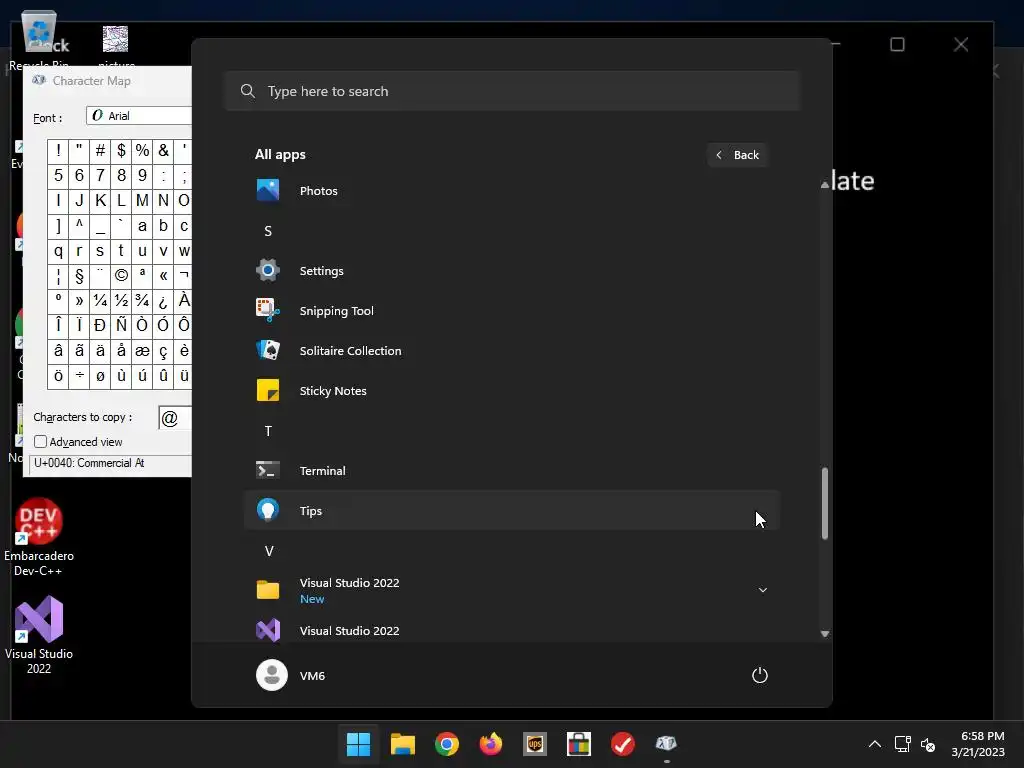Open the power options button
The height and width of the screenshot is (768, 1024).
pyautogui.click(x=760, y=675)
